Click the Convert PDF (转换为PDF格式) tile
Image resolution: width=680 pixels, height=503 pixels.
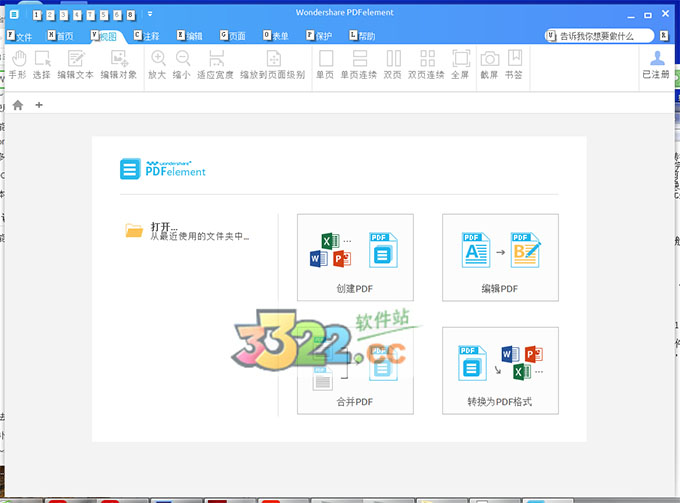click(x=500, y=371)
